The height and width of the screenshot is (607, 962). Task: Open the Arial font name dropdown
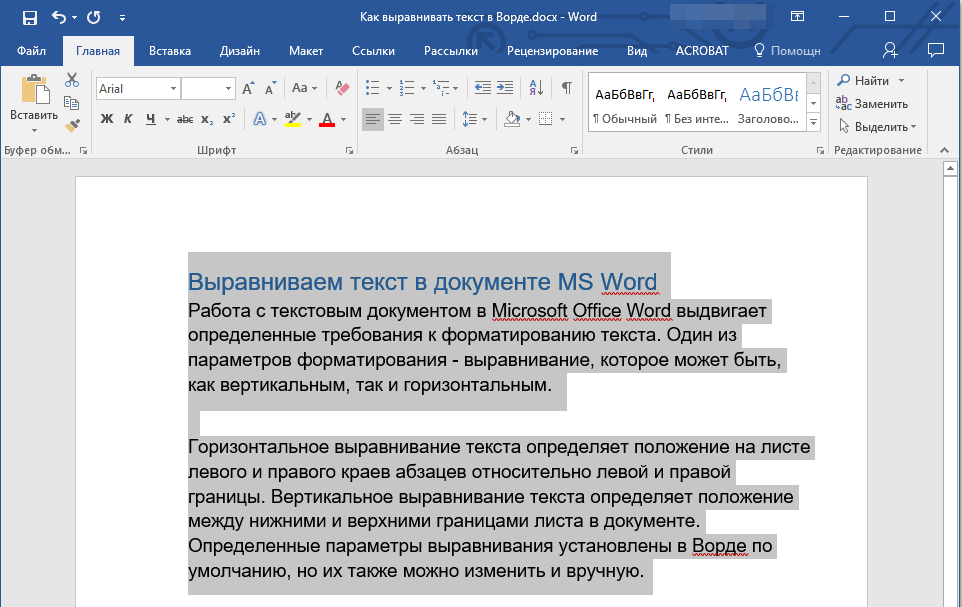(173, 89)
